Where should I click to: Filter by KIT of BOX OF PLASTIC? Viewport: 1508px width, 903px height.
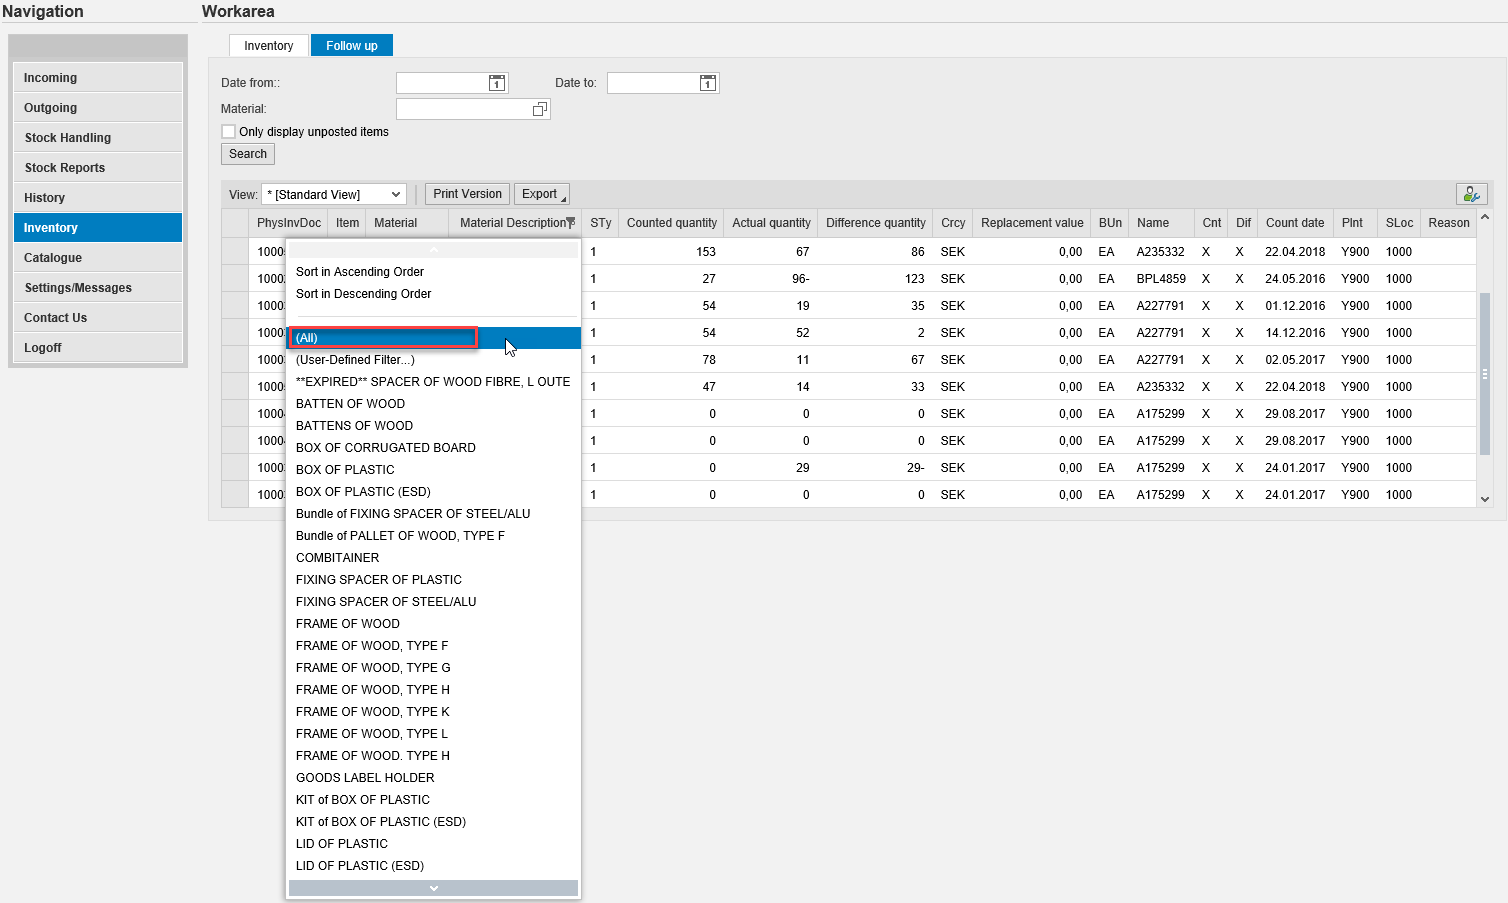pos(433,800)
